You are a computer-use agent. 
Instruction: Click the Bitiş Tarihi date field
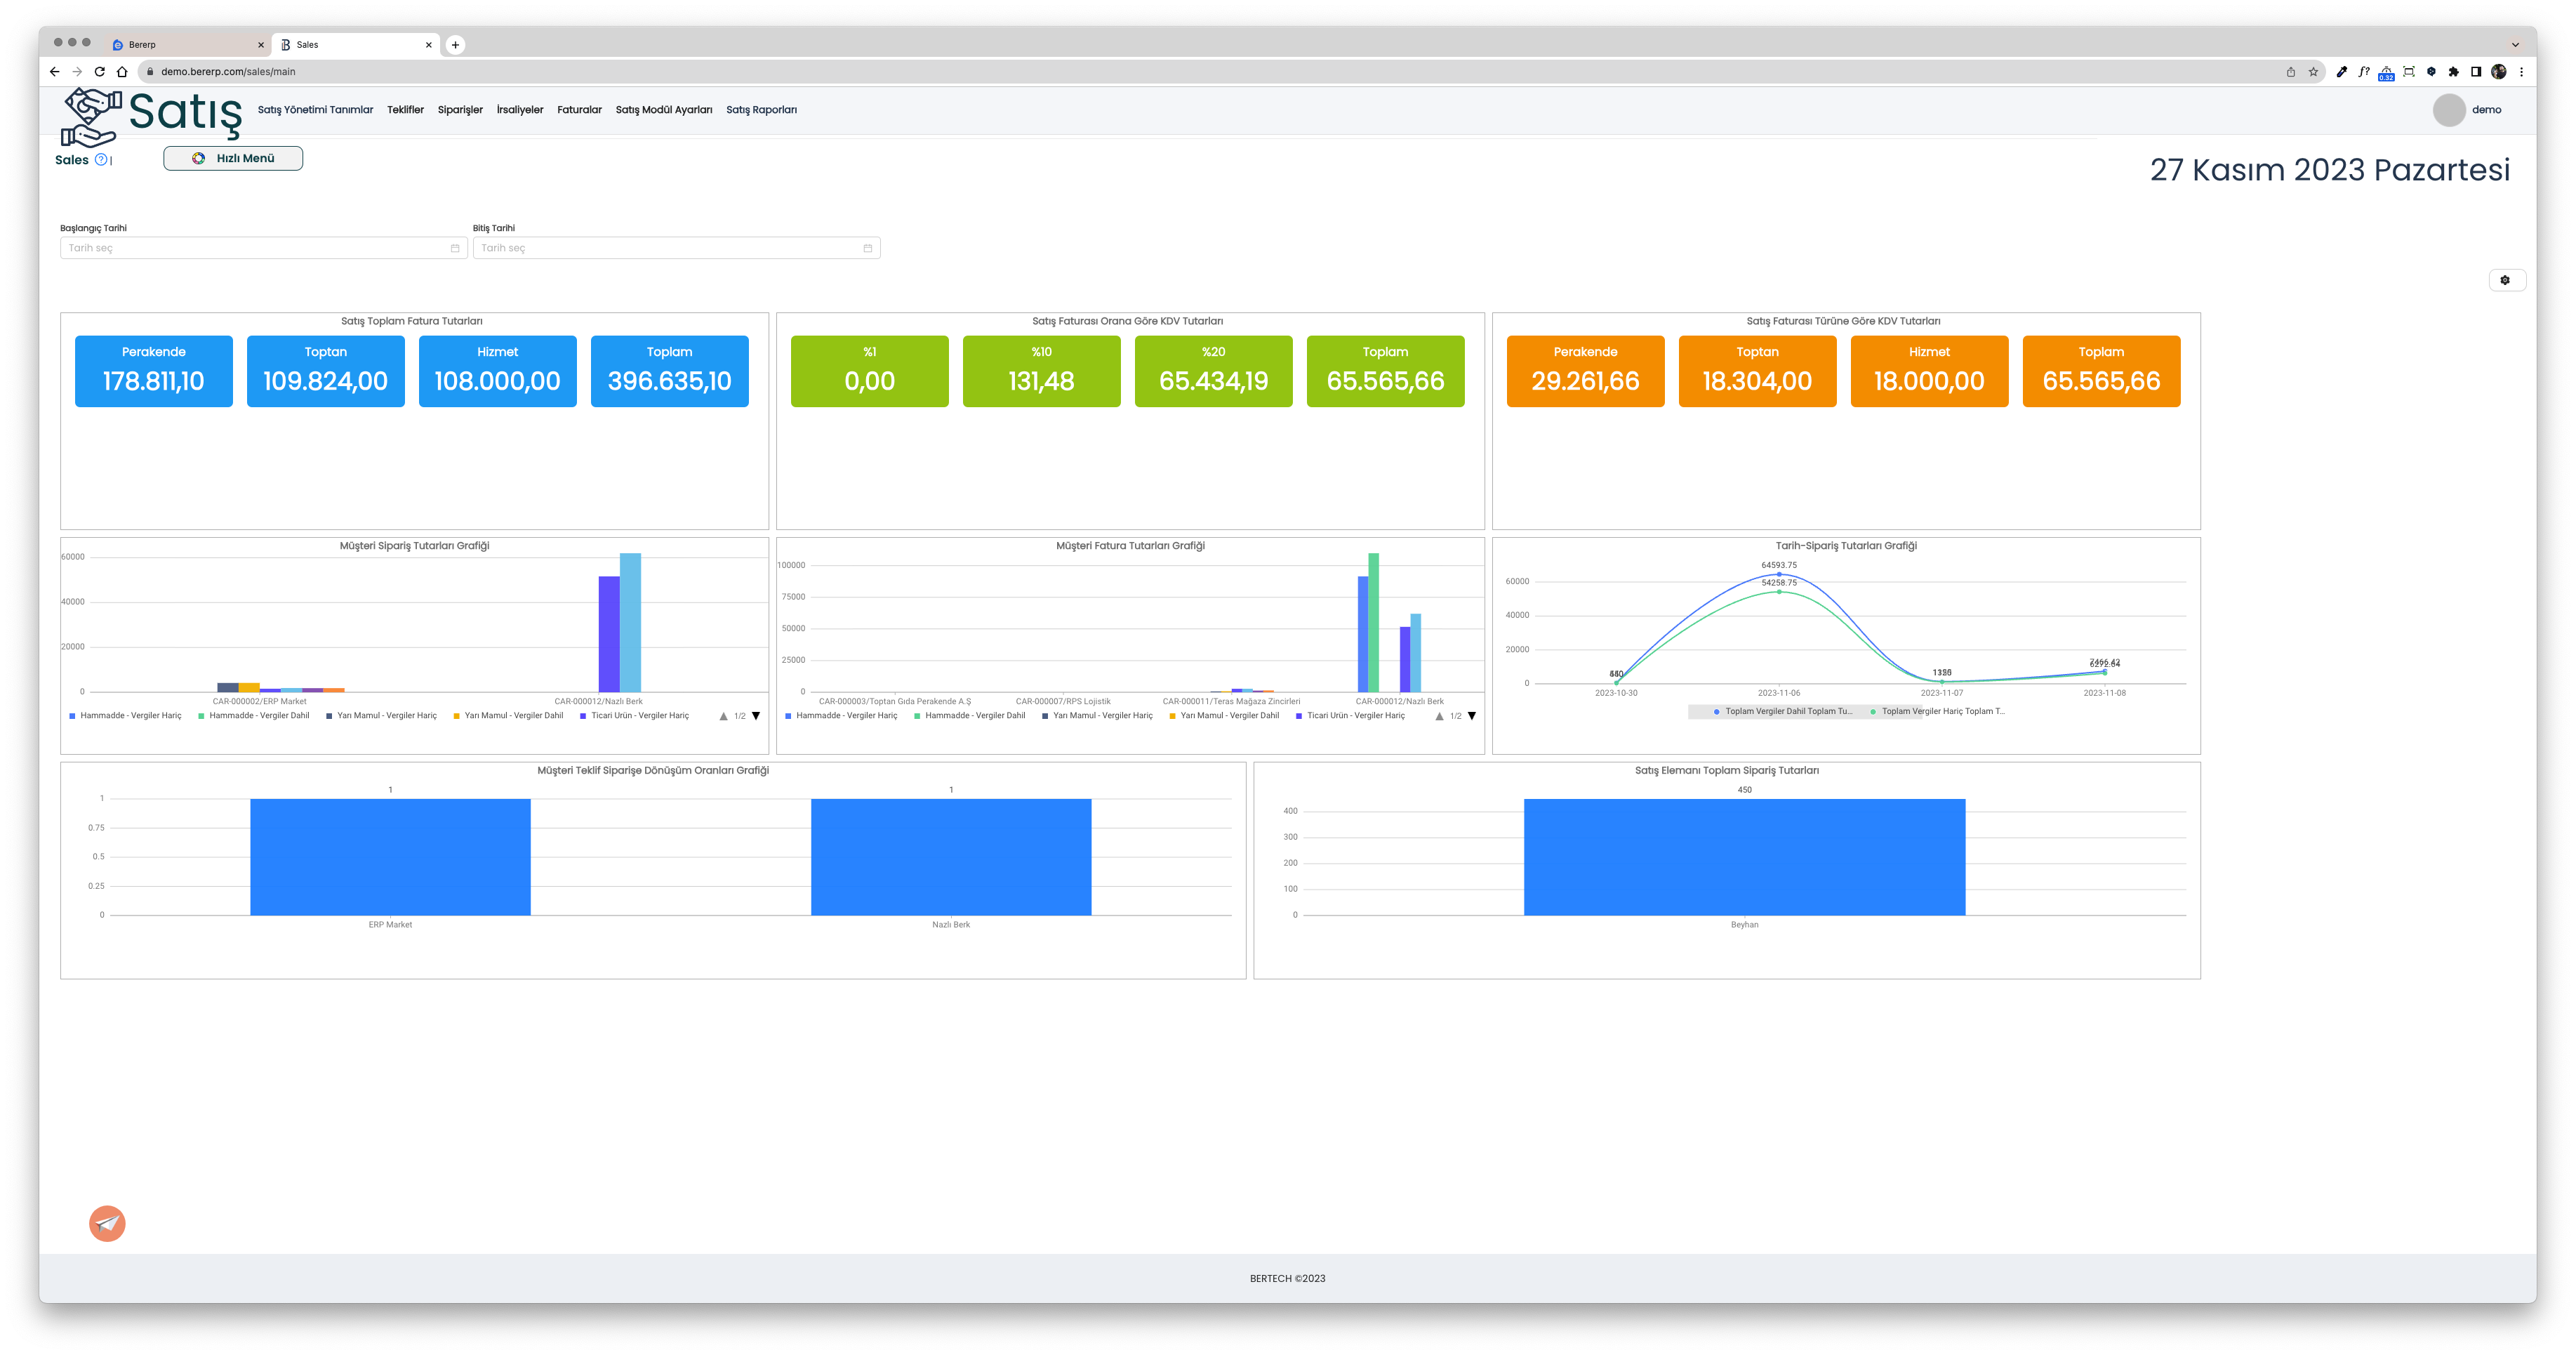coord(676,248)
